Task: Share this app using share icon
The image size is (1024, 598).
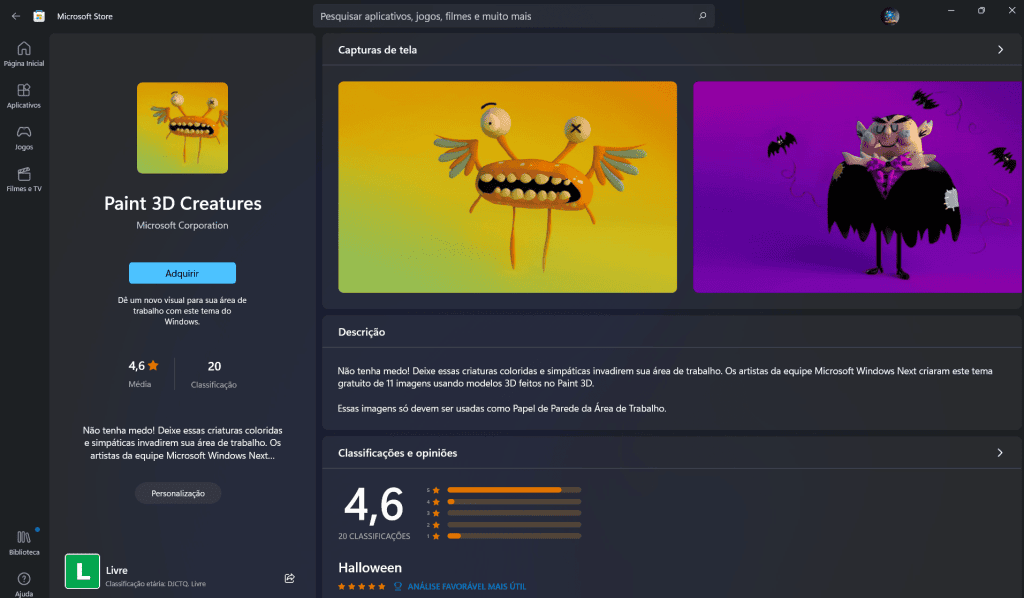Action: (290, 578)
